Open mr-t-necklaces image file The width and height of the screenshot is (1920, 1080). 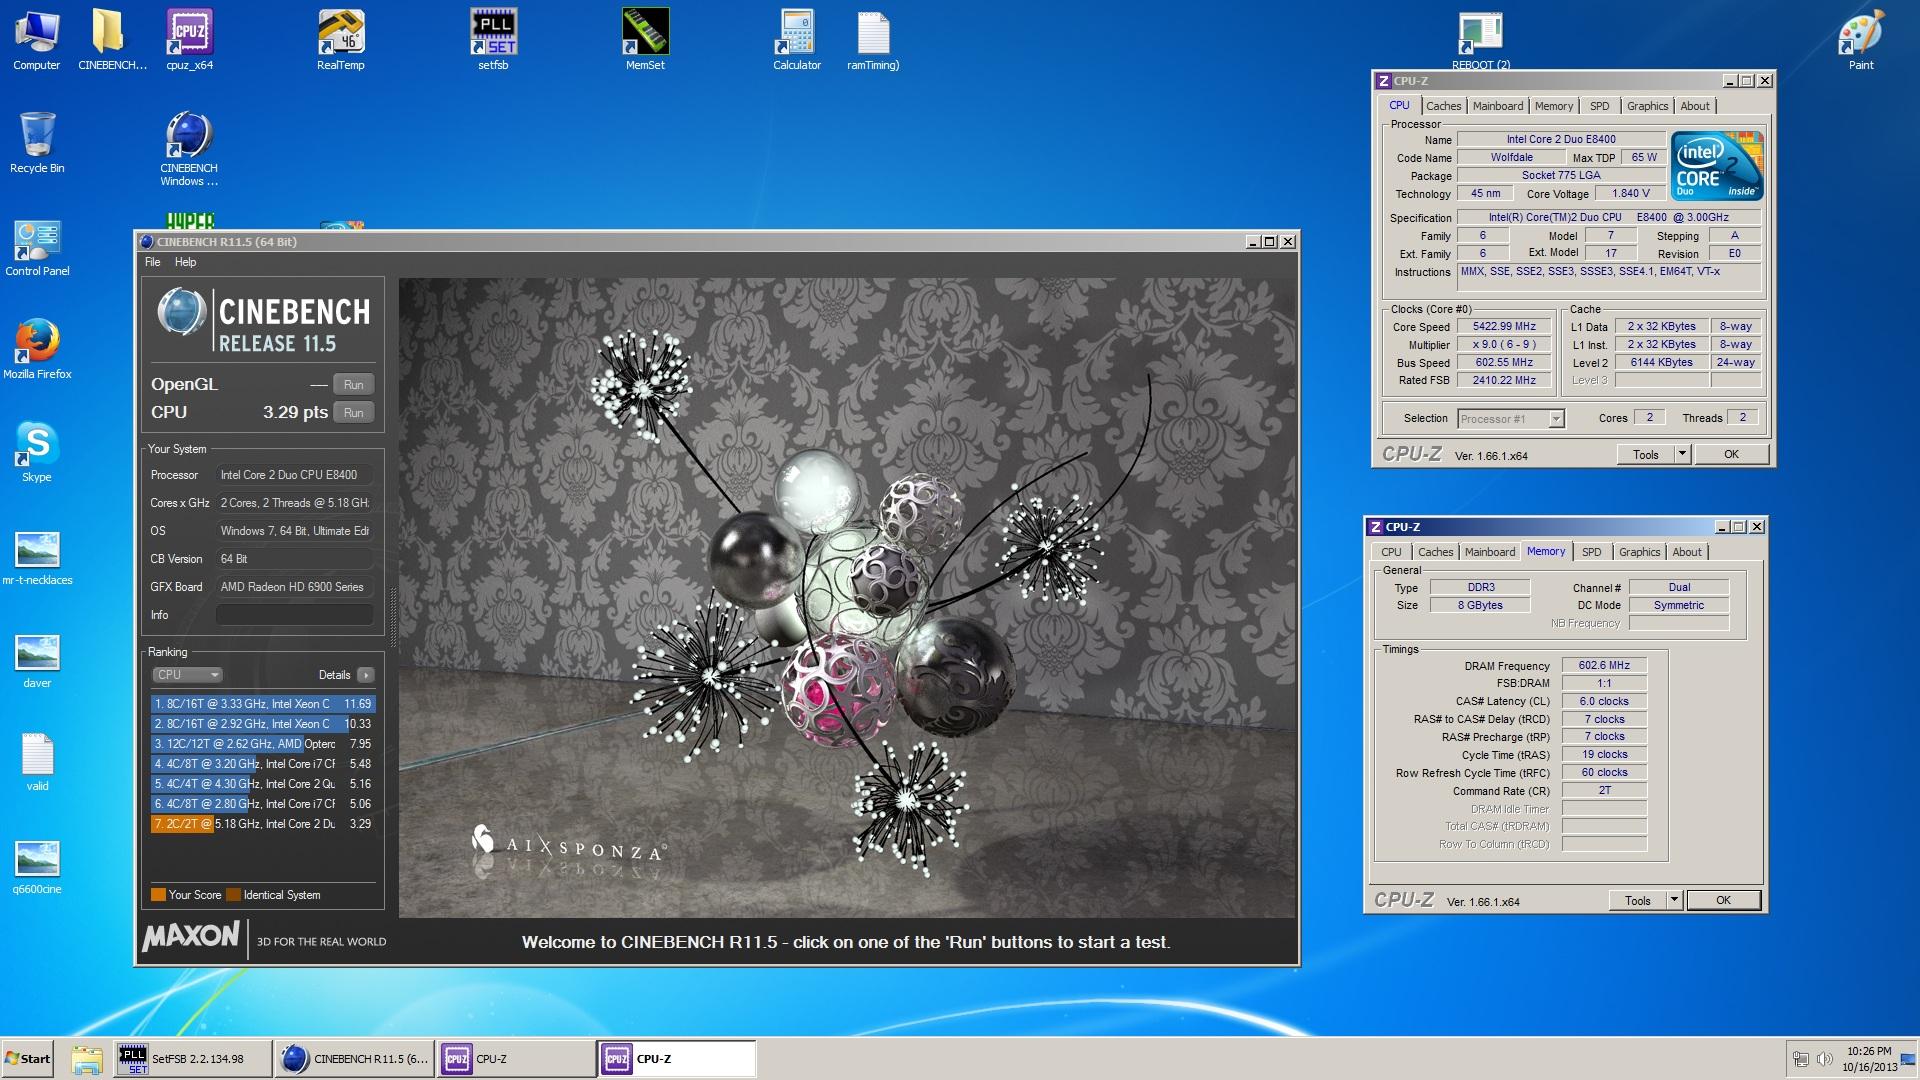pyautogui.click(x=37, y=557)
